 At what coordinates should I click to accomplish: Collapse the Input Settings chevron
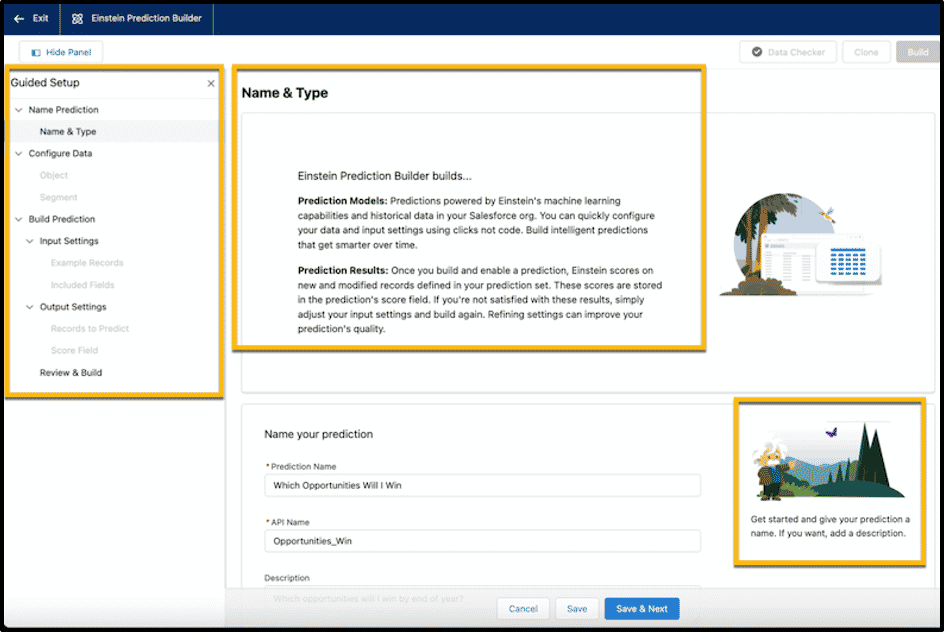click(x=30, y=241)
